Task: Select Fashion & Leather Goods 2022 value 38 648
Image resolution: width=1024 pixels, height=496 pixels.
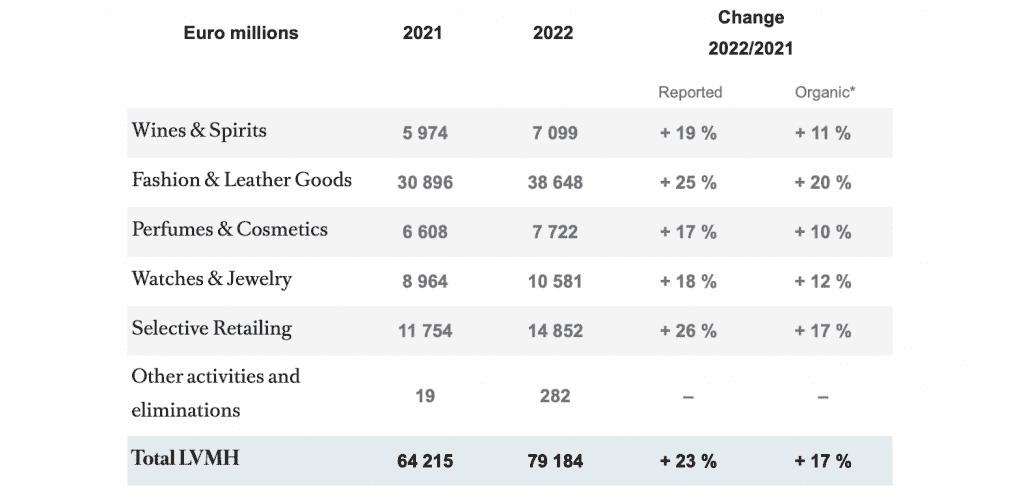Action: coord(553,183)
